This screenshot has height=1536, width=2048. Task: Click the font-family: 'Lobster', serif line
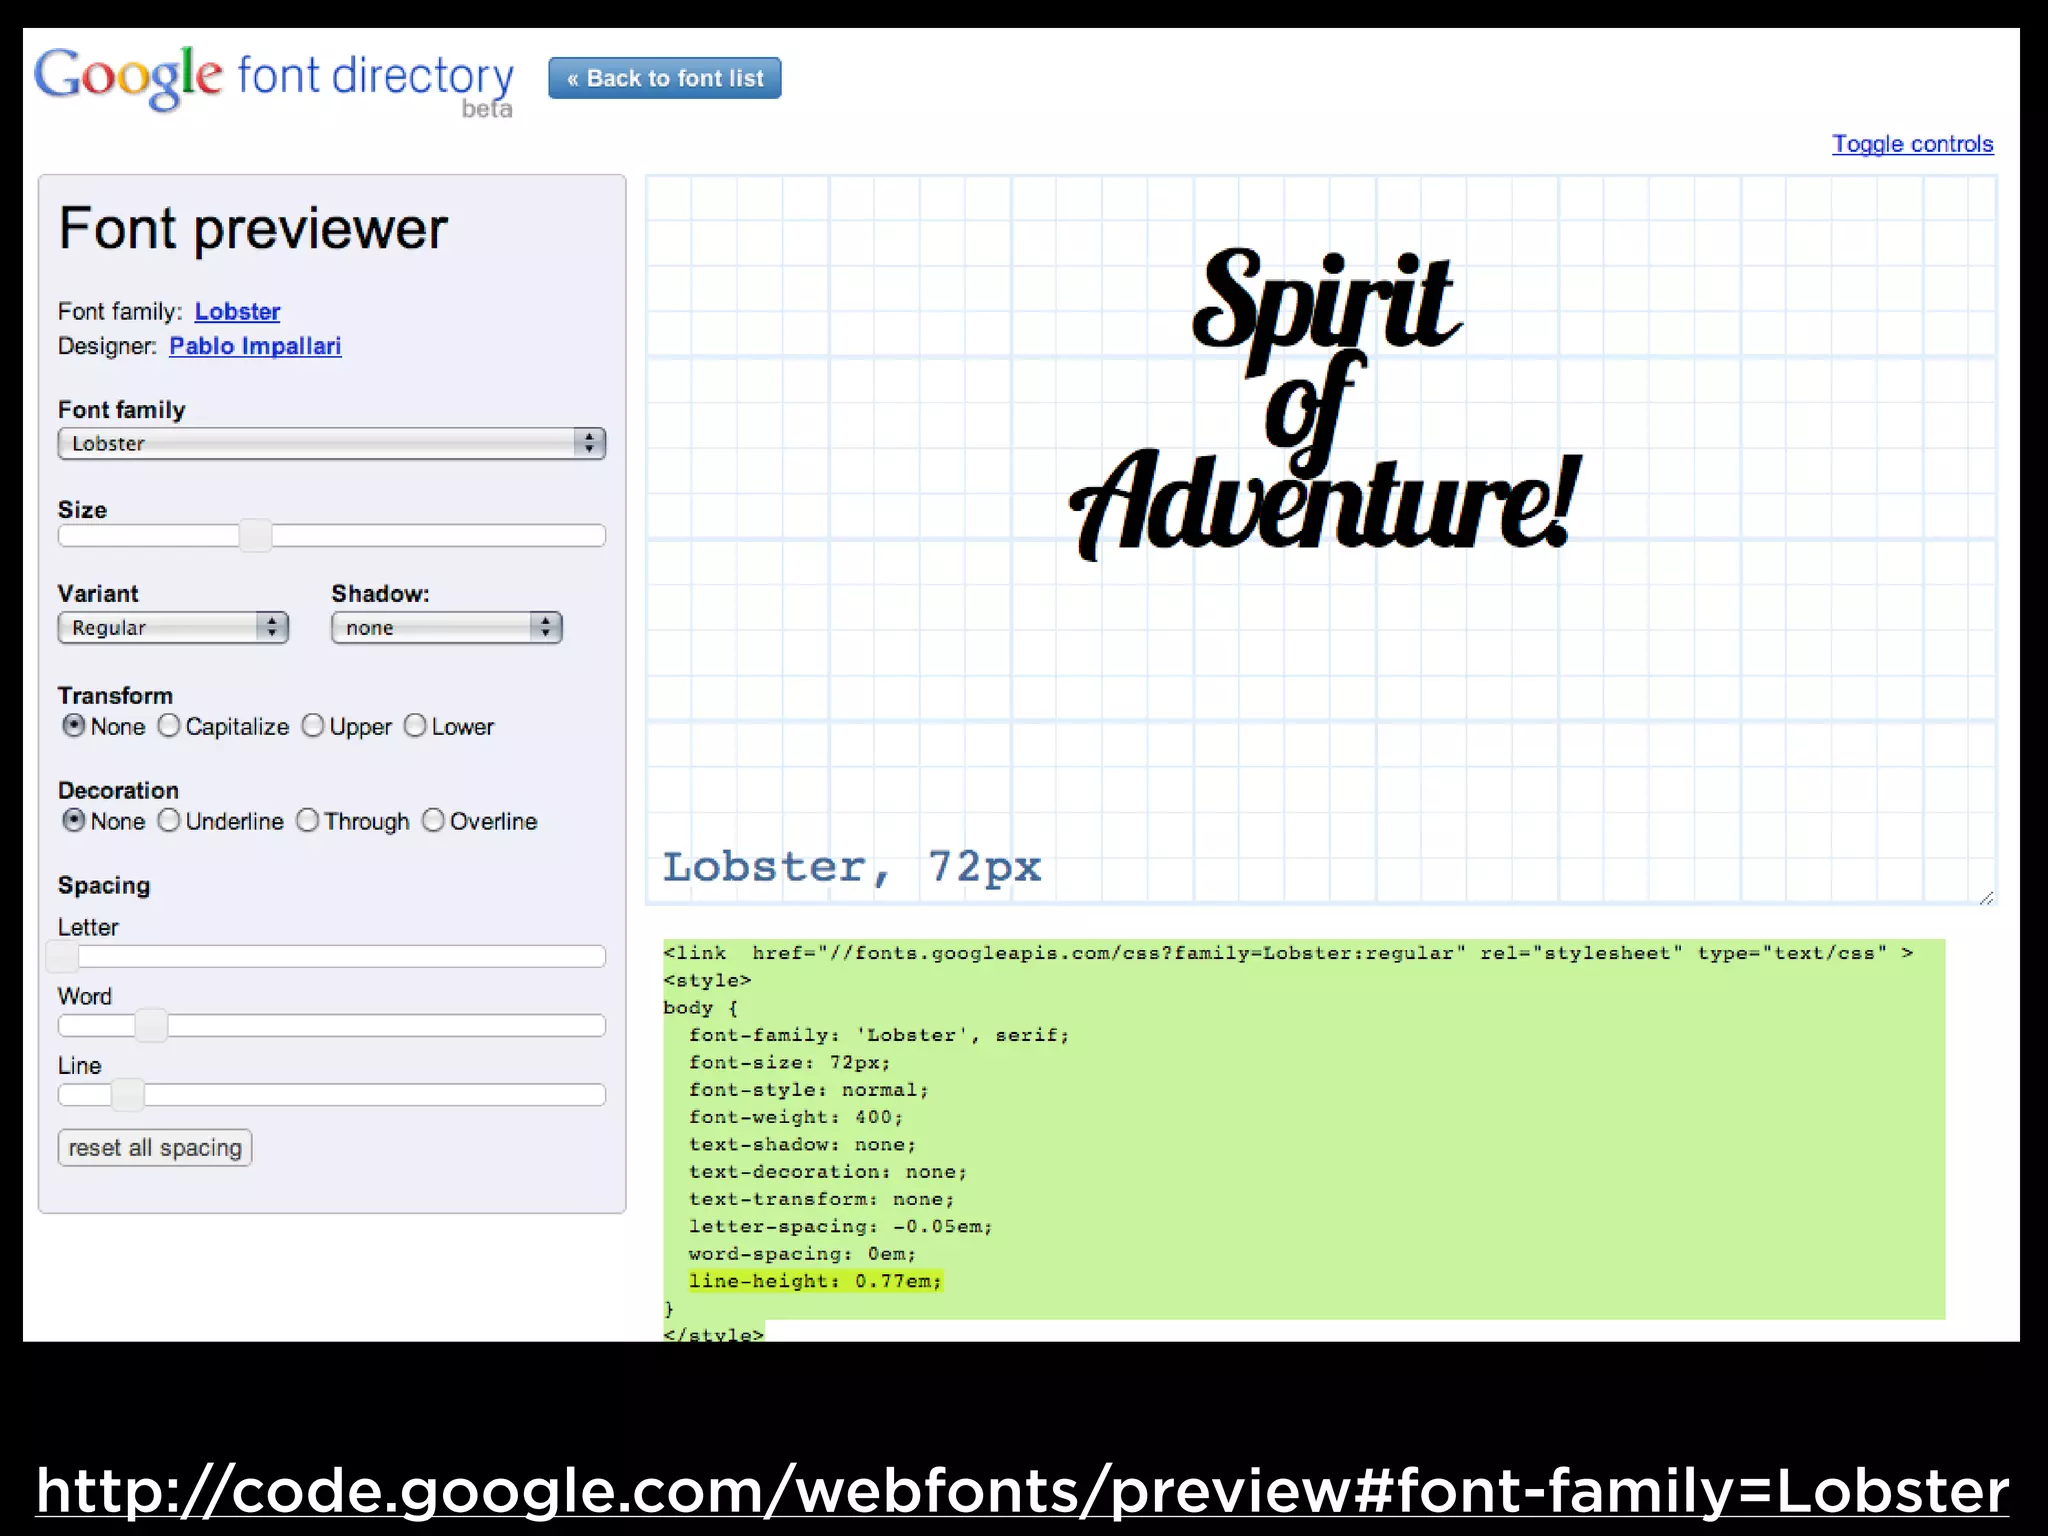tap(879, 1035)
